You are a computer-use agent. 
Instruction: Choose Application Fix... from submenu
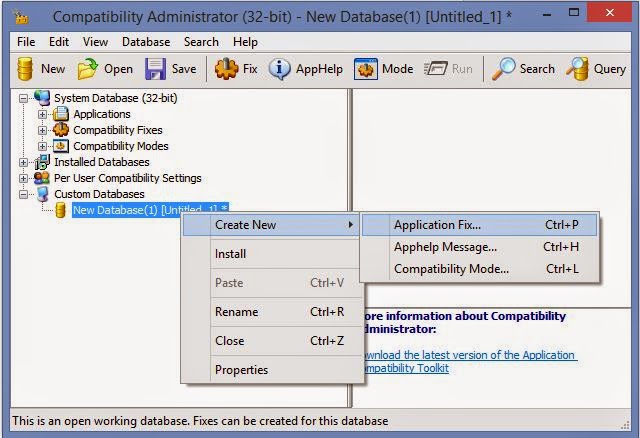point(480,225)
